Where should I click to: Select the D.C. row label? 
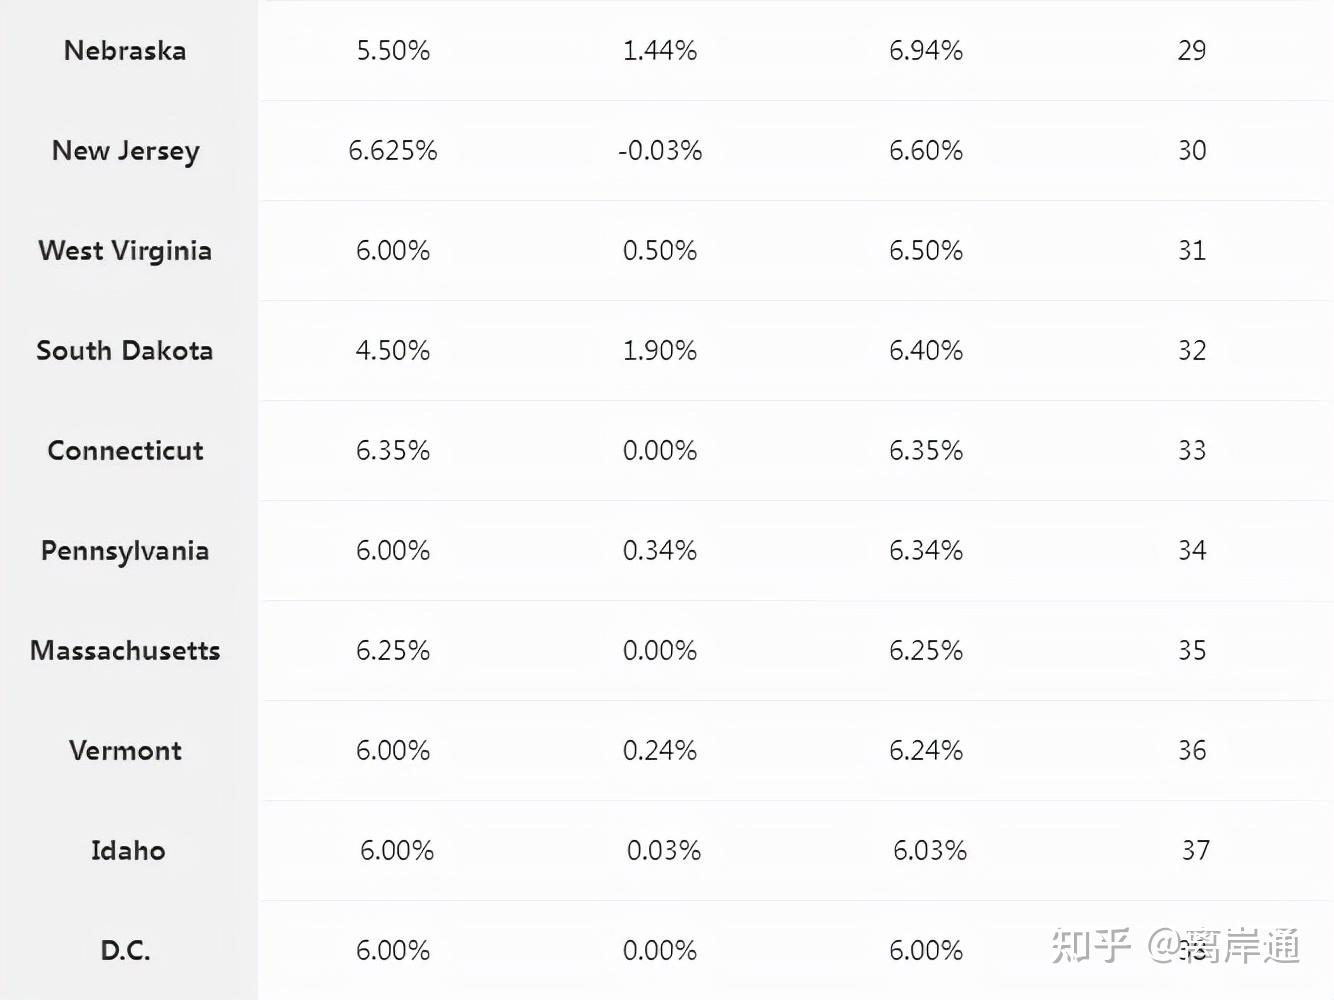pyautogui.click(x=125, y=950)
